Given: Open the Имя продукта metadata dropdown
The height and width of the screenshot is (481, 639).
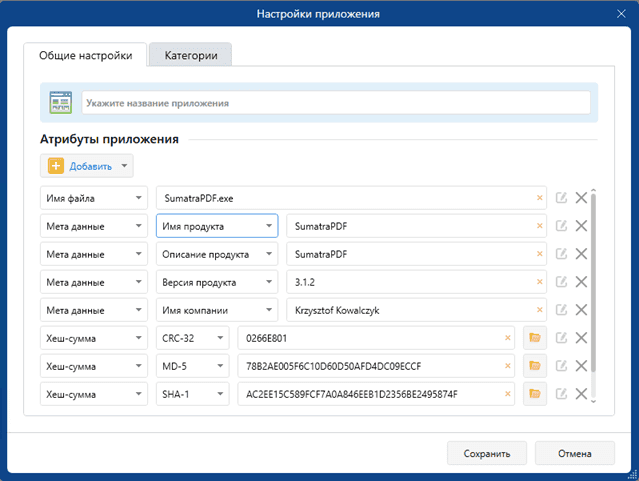Looking at the screenshot, I should click(x=217, y=226).
